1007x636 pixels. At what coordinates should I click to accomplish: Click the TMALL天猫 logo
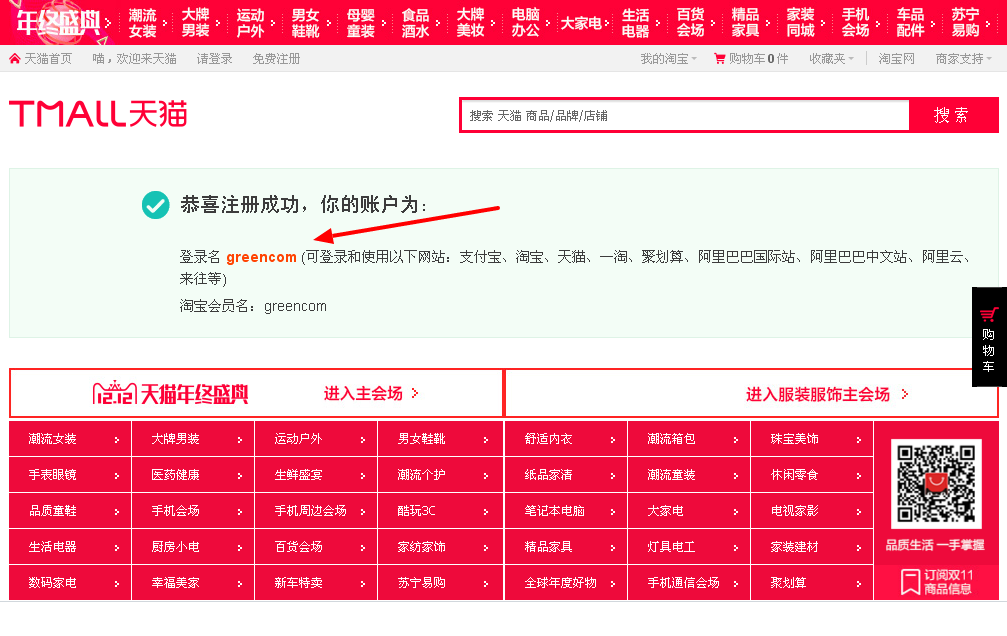(98, 114)
